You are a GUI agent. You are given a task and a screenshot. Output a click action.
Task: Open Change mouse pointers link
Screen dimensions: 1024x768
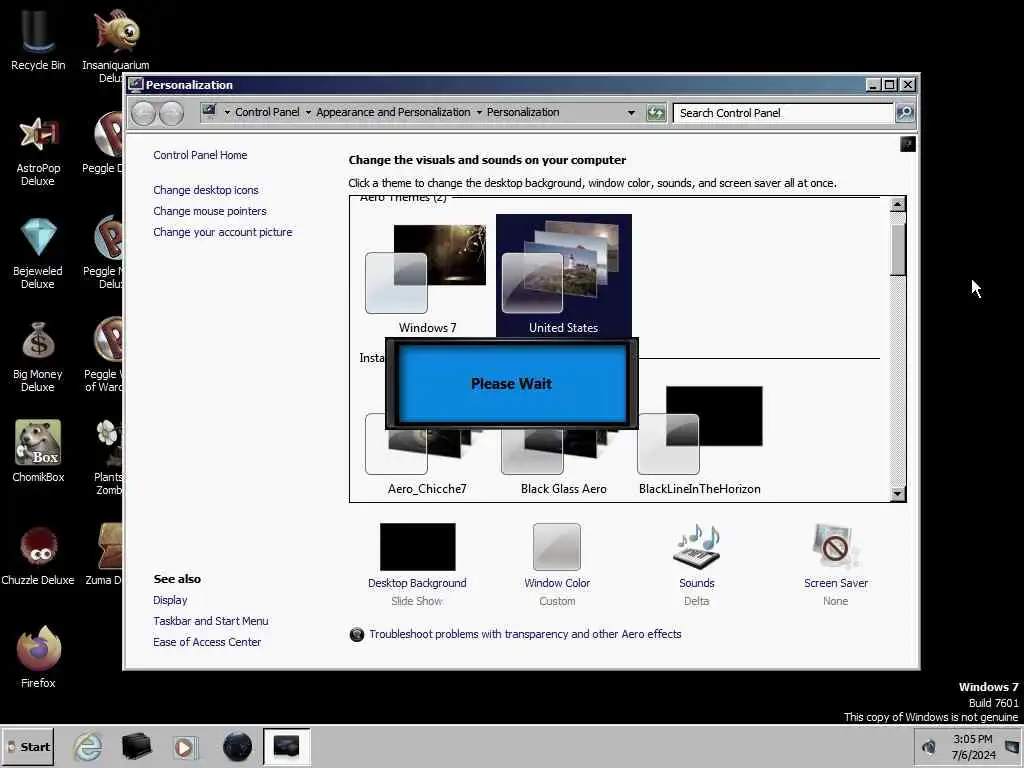pos(210,211)
